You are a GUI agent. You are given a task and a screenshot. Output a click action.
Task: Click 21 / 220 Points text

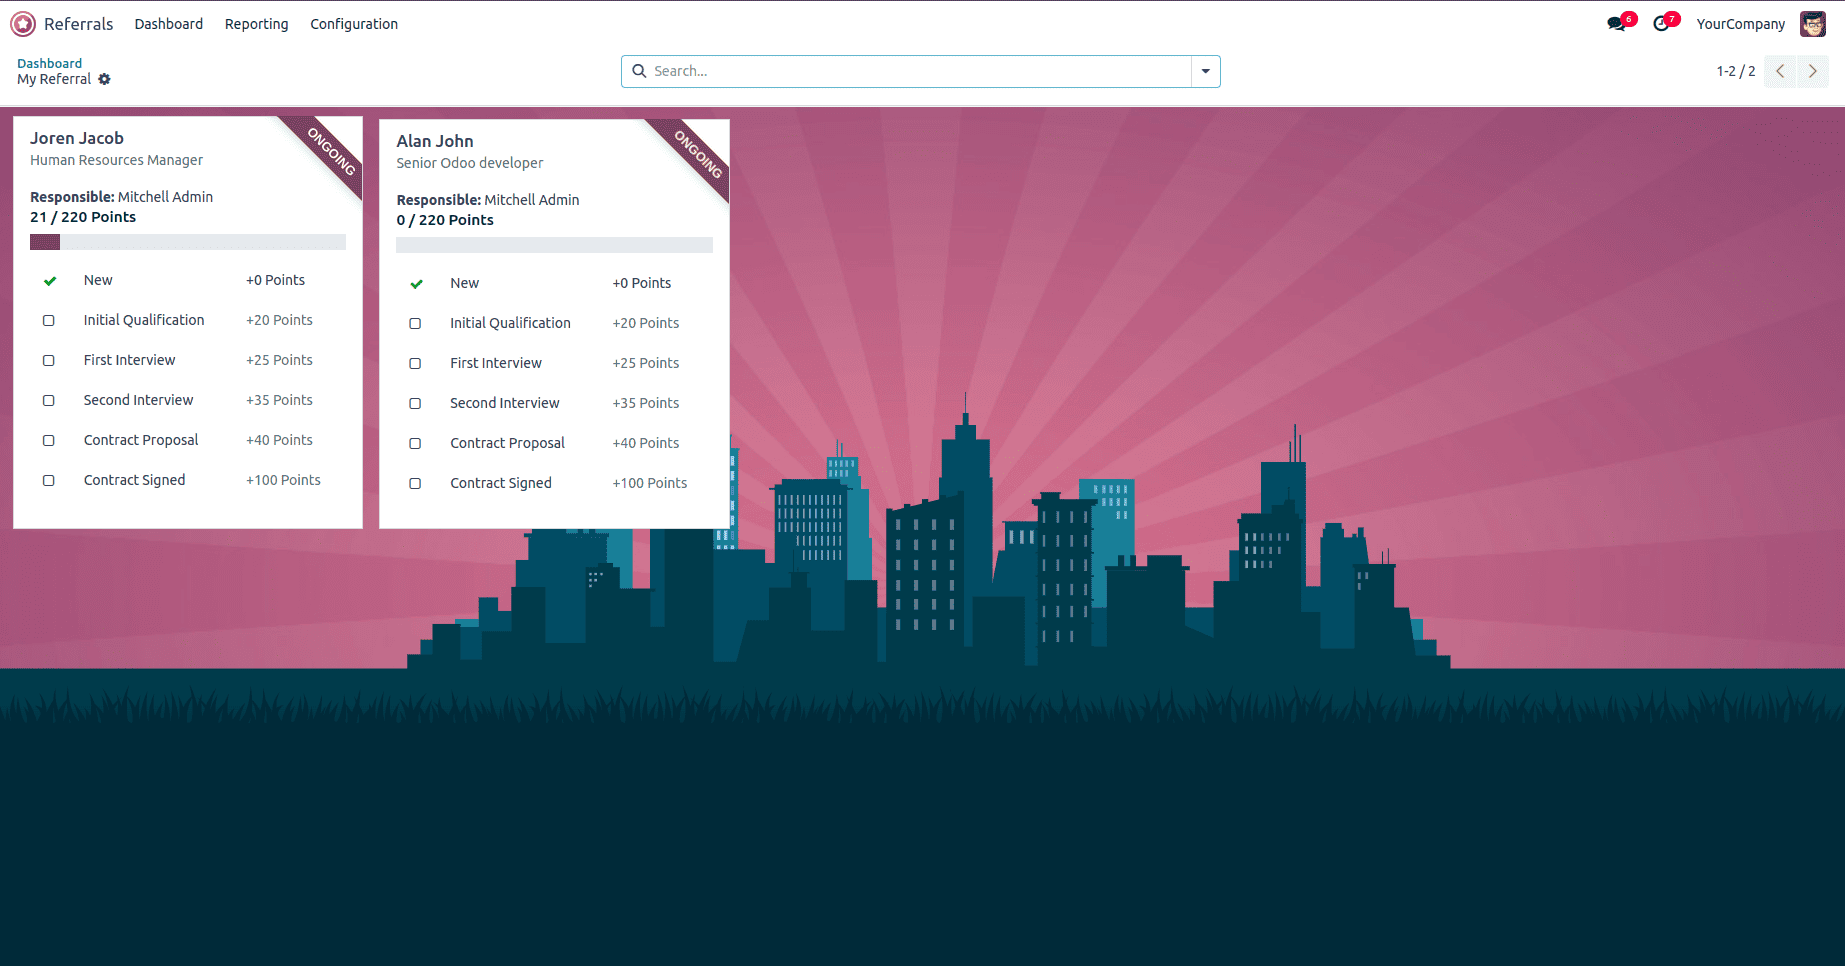coord(83,217)
